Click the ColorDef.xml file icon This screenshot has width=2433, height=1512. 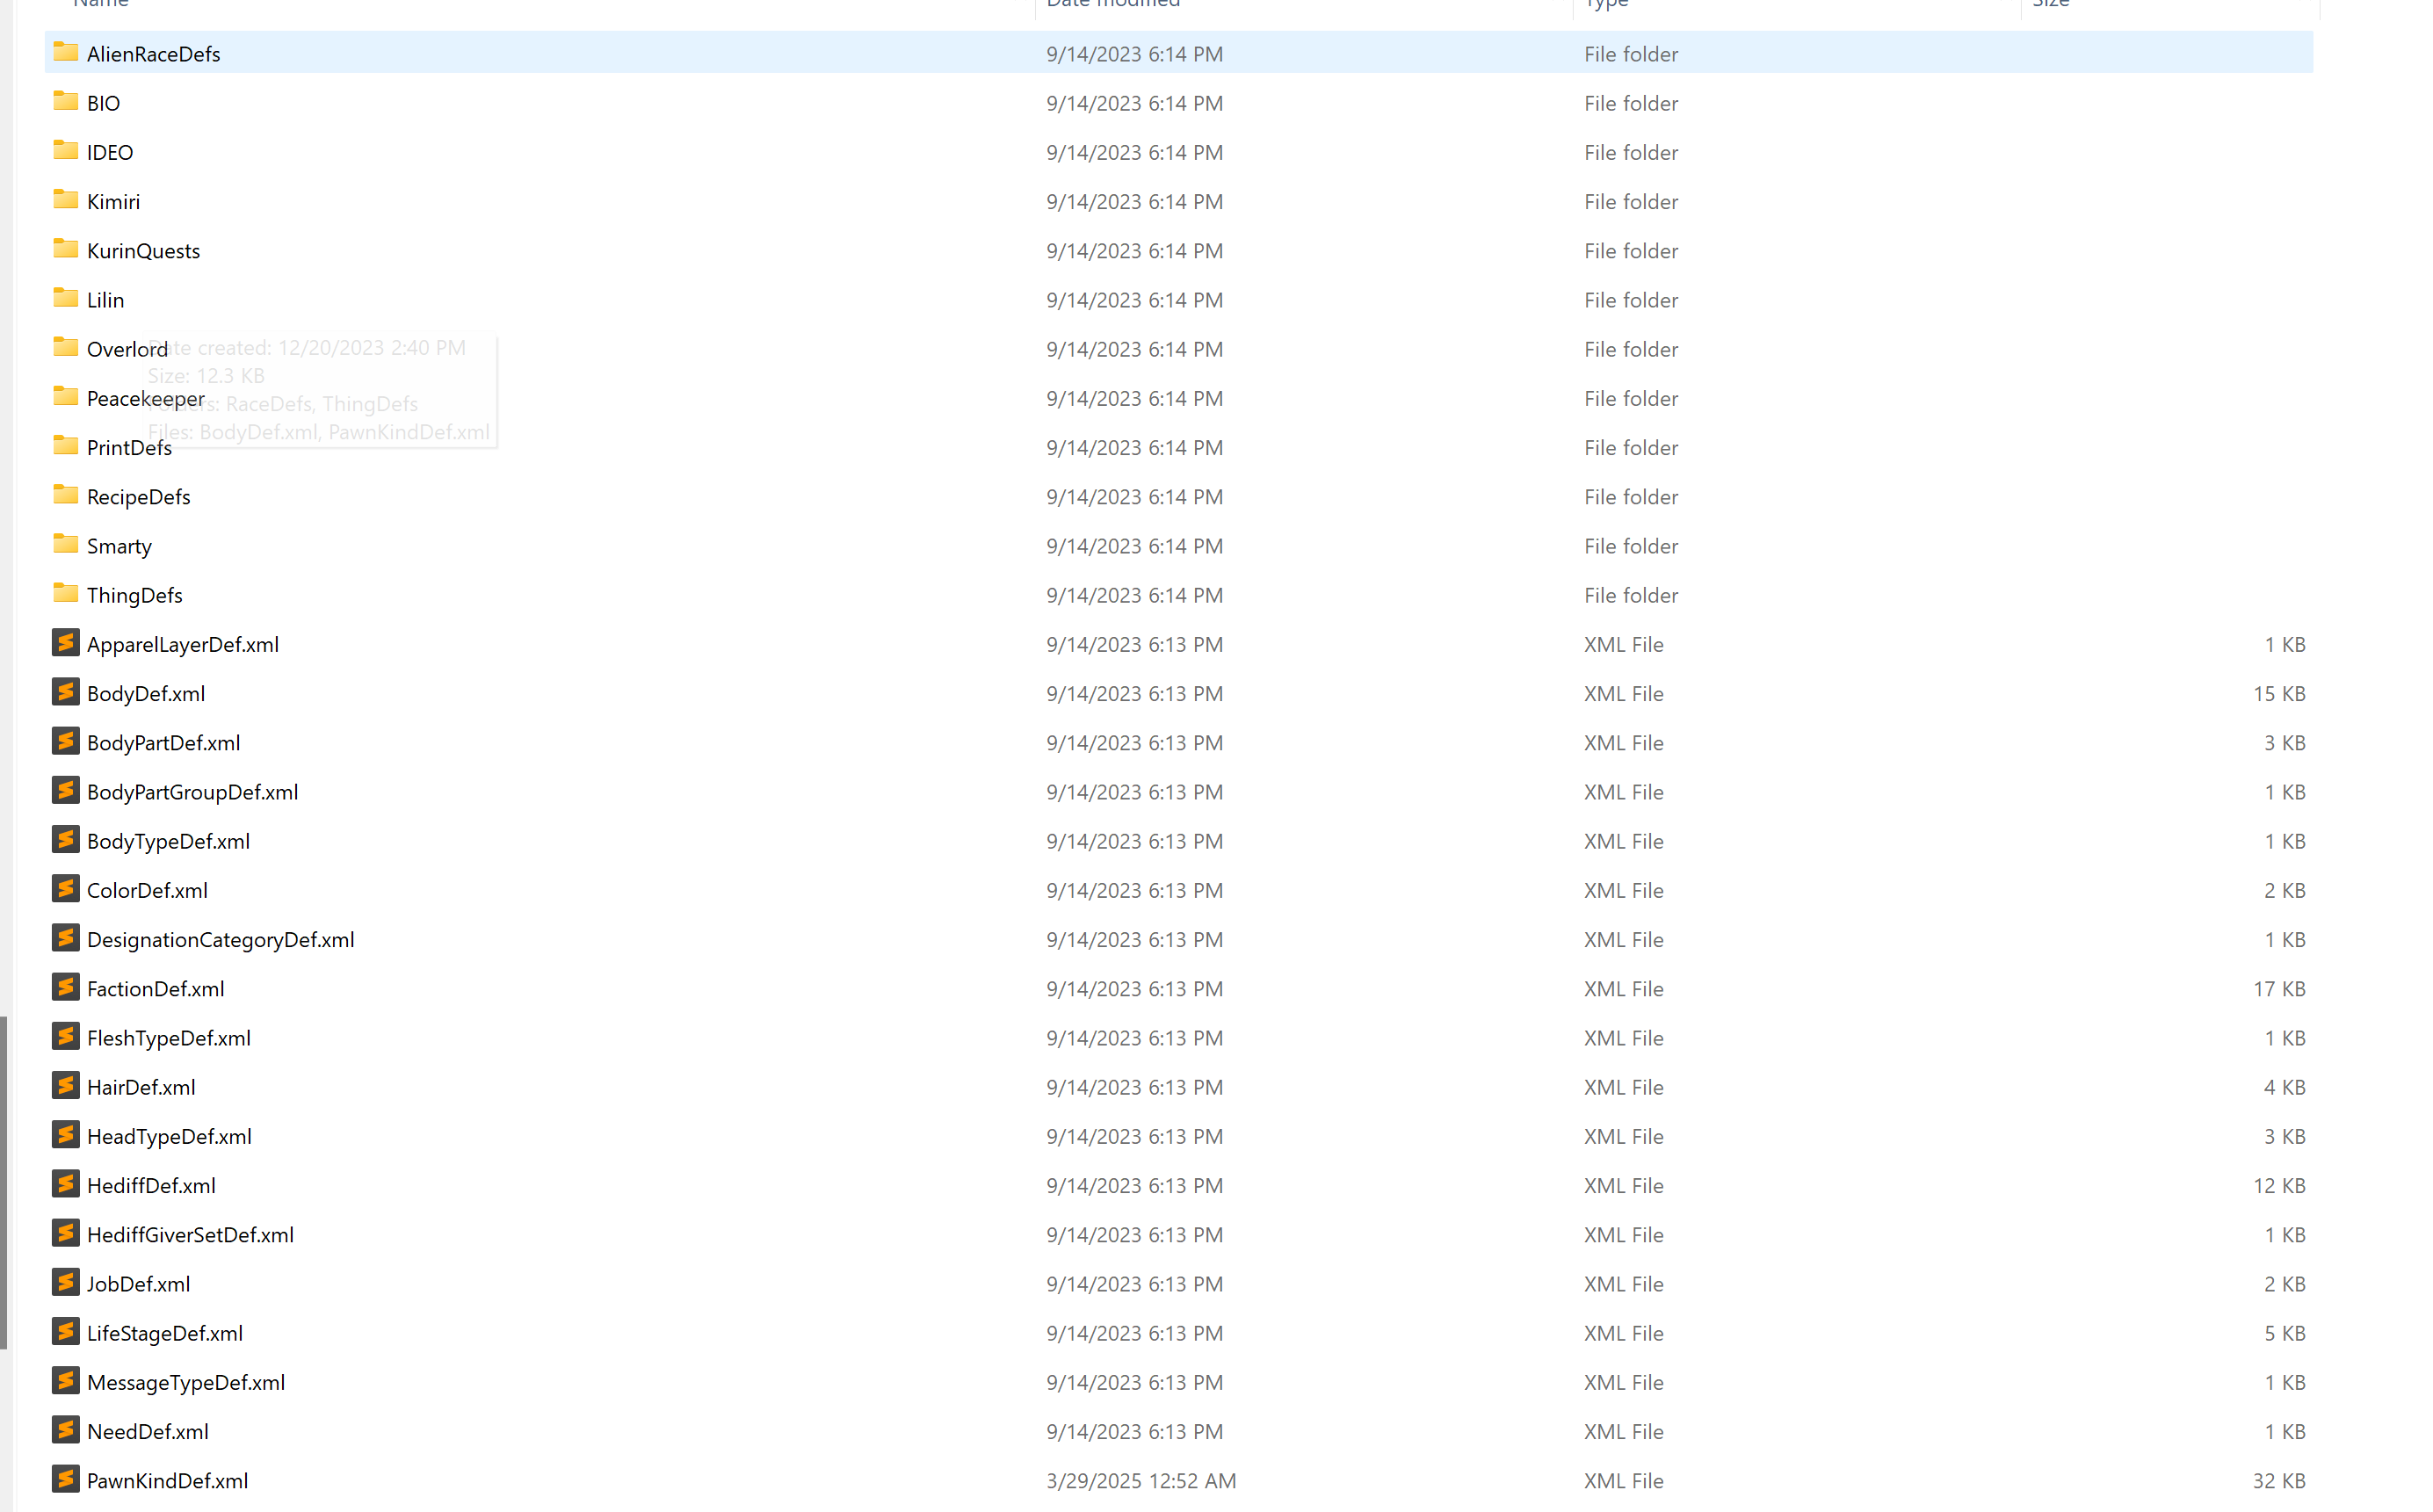(66, 889)
